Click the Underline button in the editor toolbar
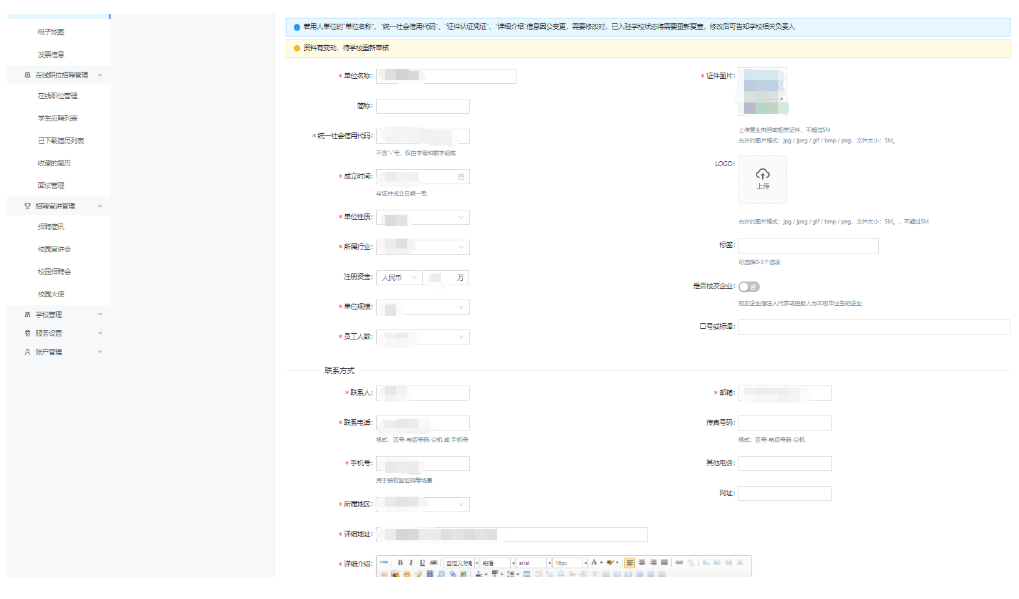 (422, 563)
